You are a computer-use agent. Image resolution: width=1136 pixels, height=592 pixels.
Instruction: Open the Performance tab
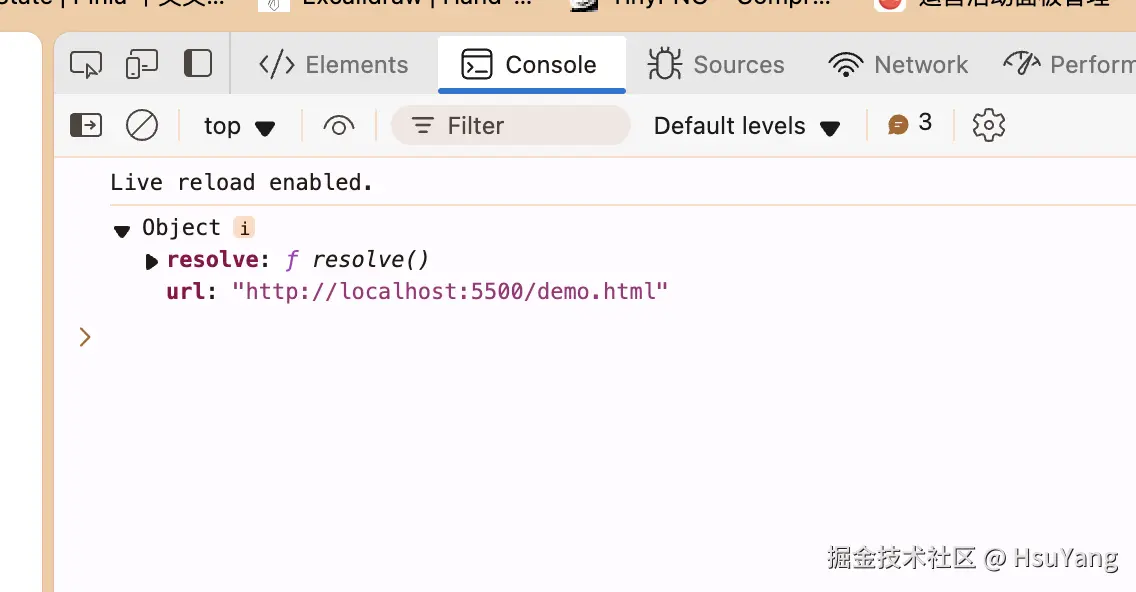click(1070, 65)
